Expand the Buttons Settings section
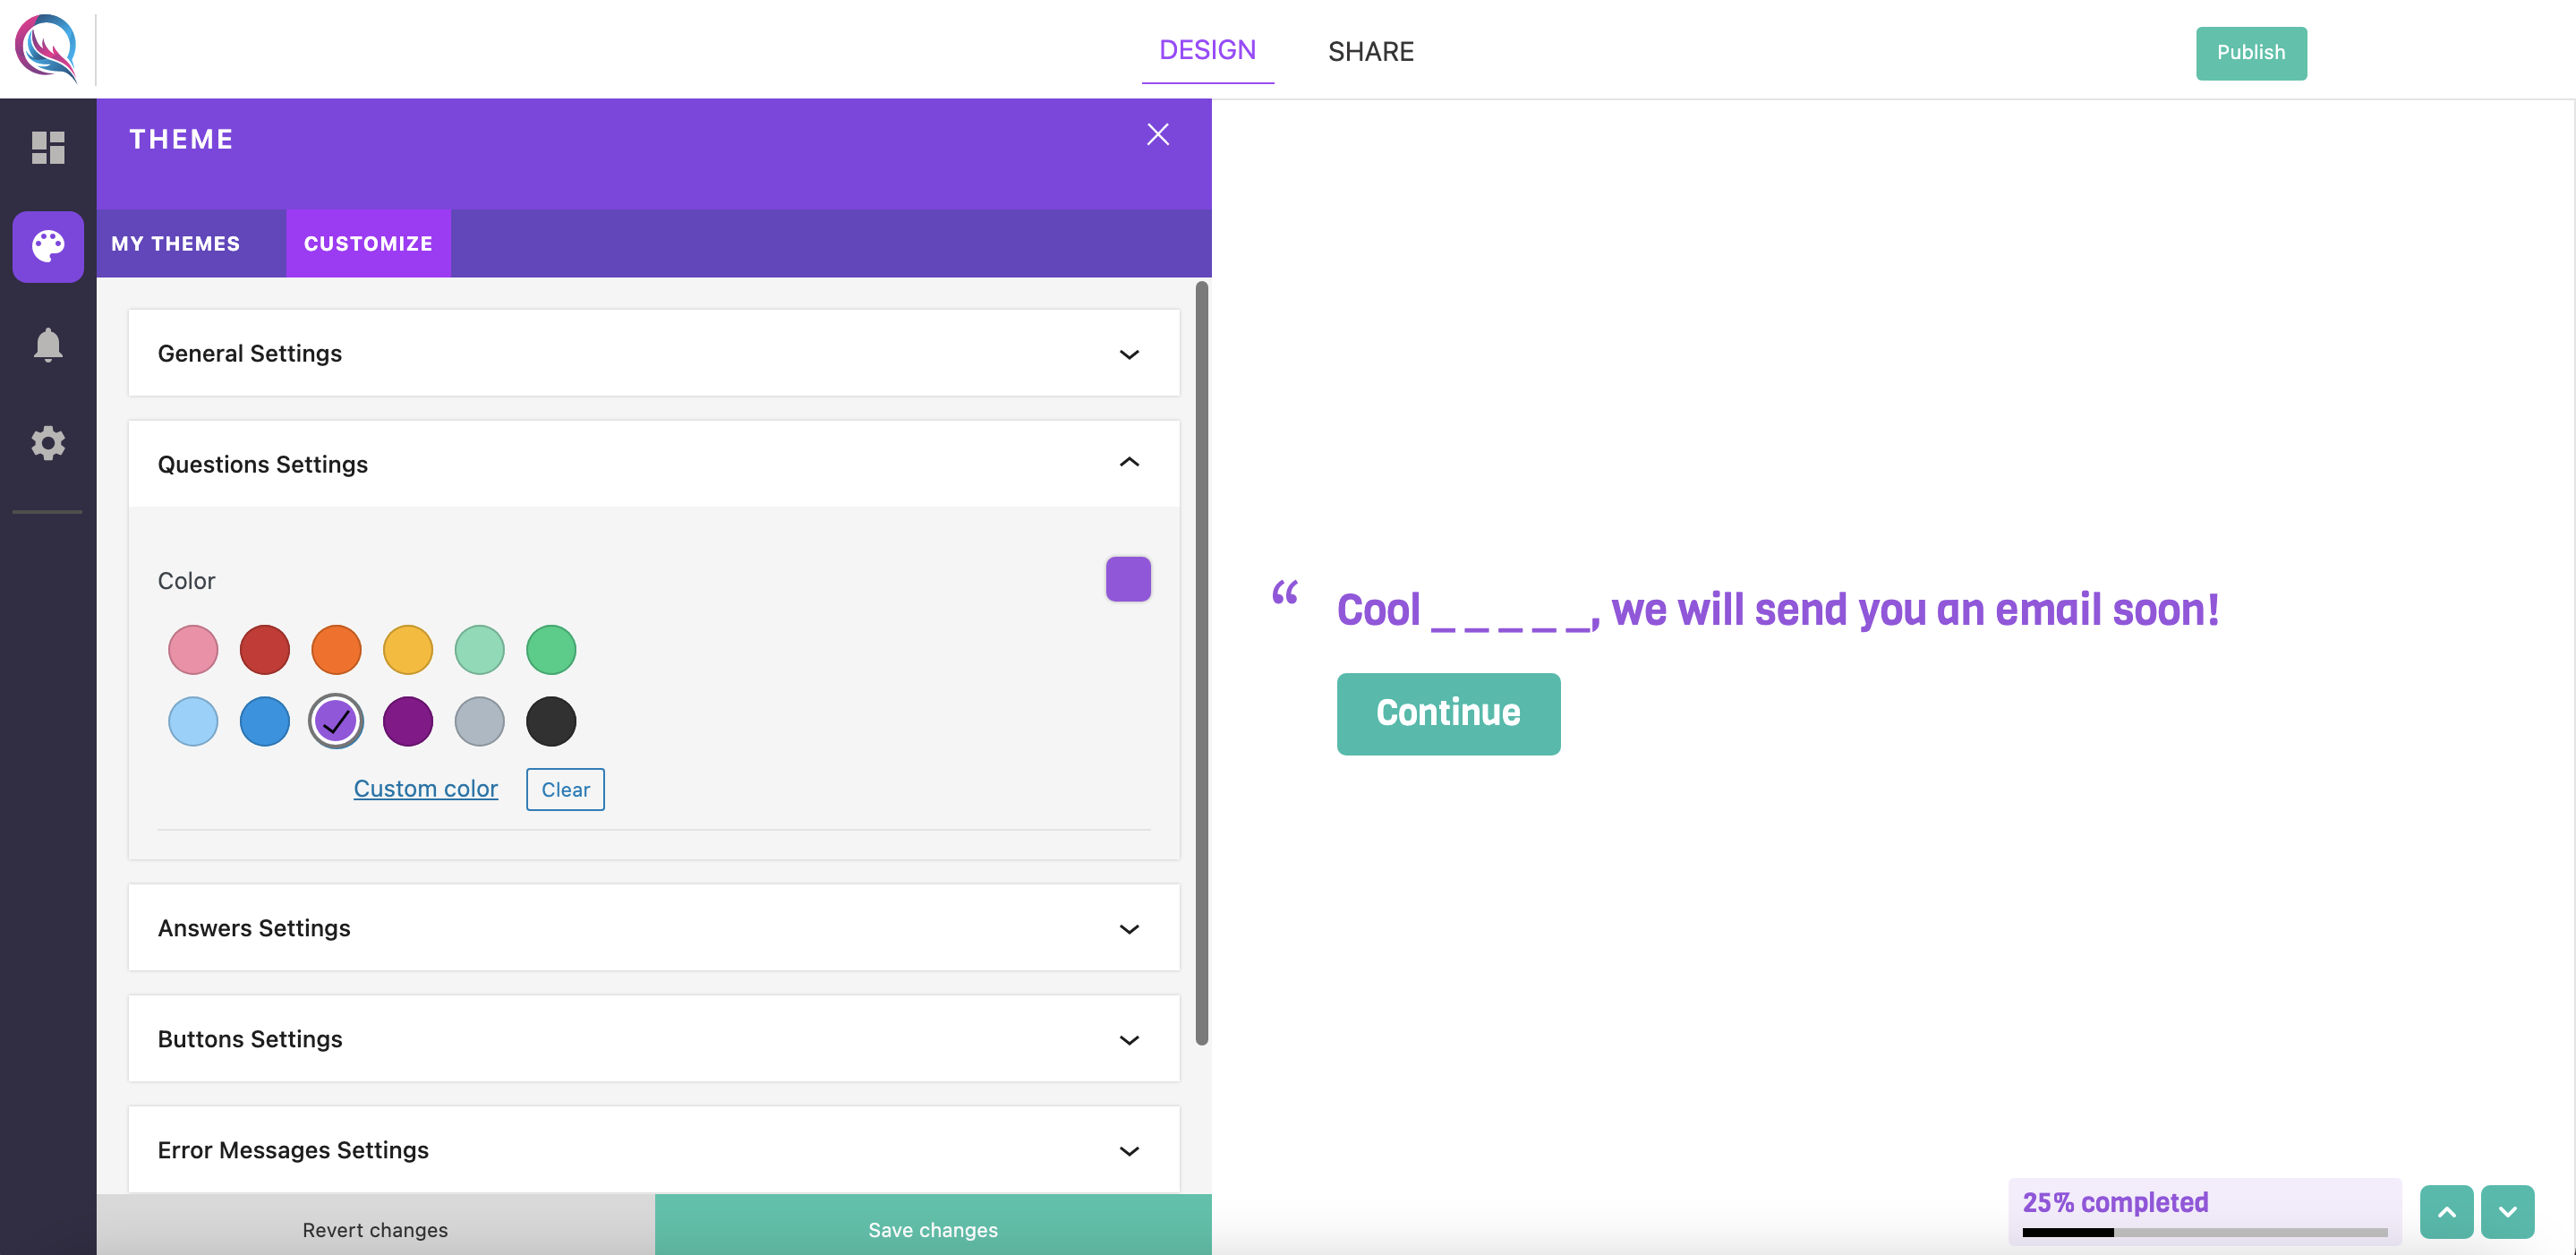The height and width of the screenshot is (1255, 2576). (654, 1038)
